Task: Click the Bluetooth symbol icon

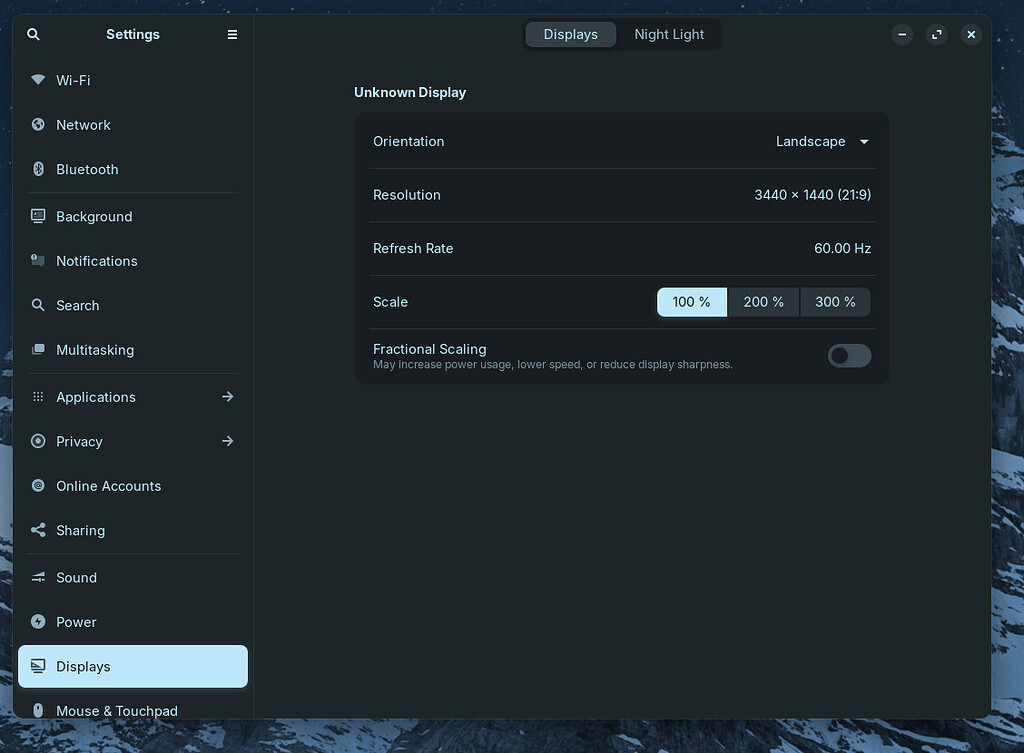Action: coord(38,169)
